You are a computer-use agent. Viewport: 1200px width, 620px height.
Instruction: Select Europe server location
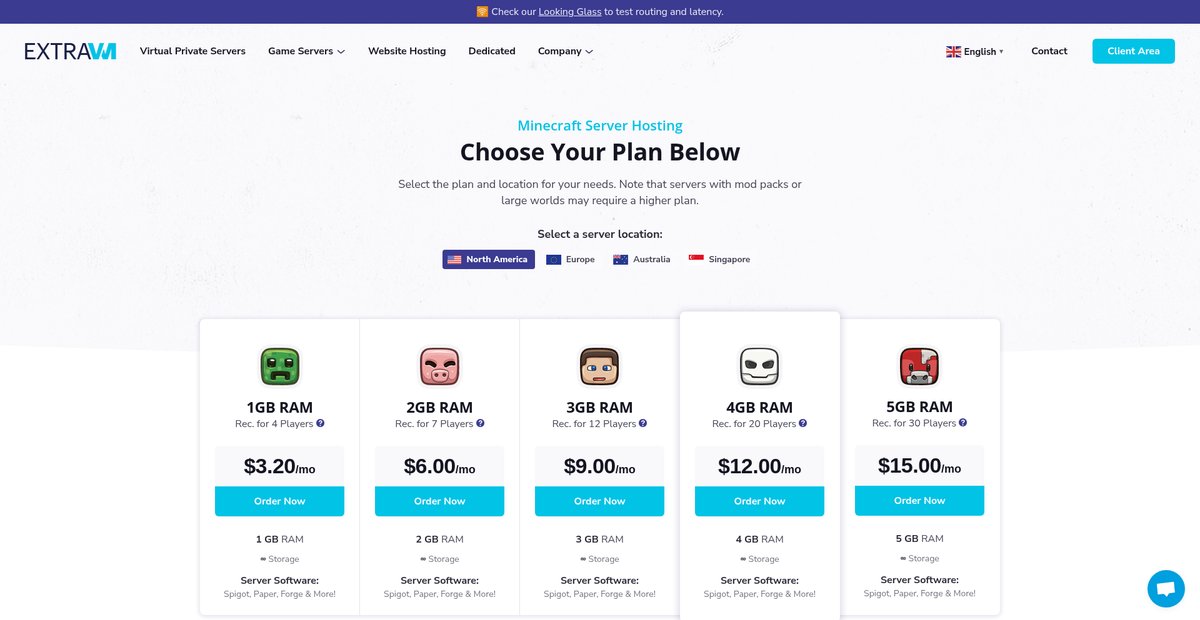(x=570, y=259)
